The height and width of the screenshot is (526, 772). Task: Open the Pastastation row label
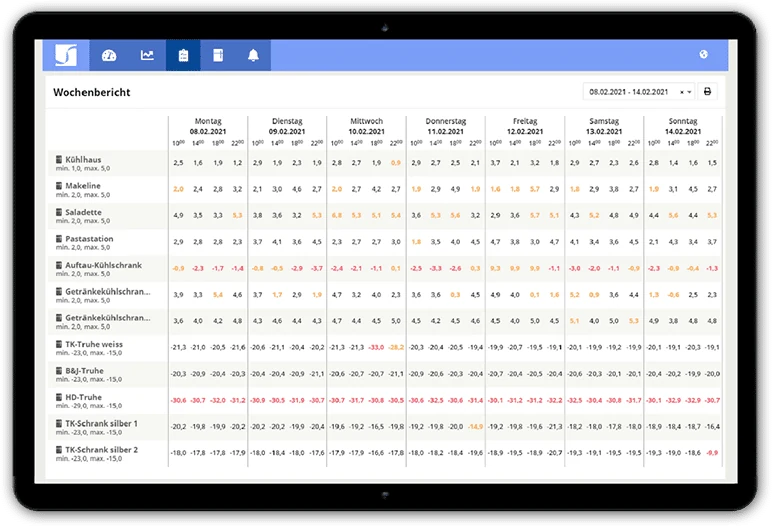pos(89,238)
